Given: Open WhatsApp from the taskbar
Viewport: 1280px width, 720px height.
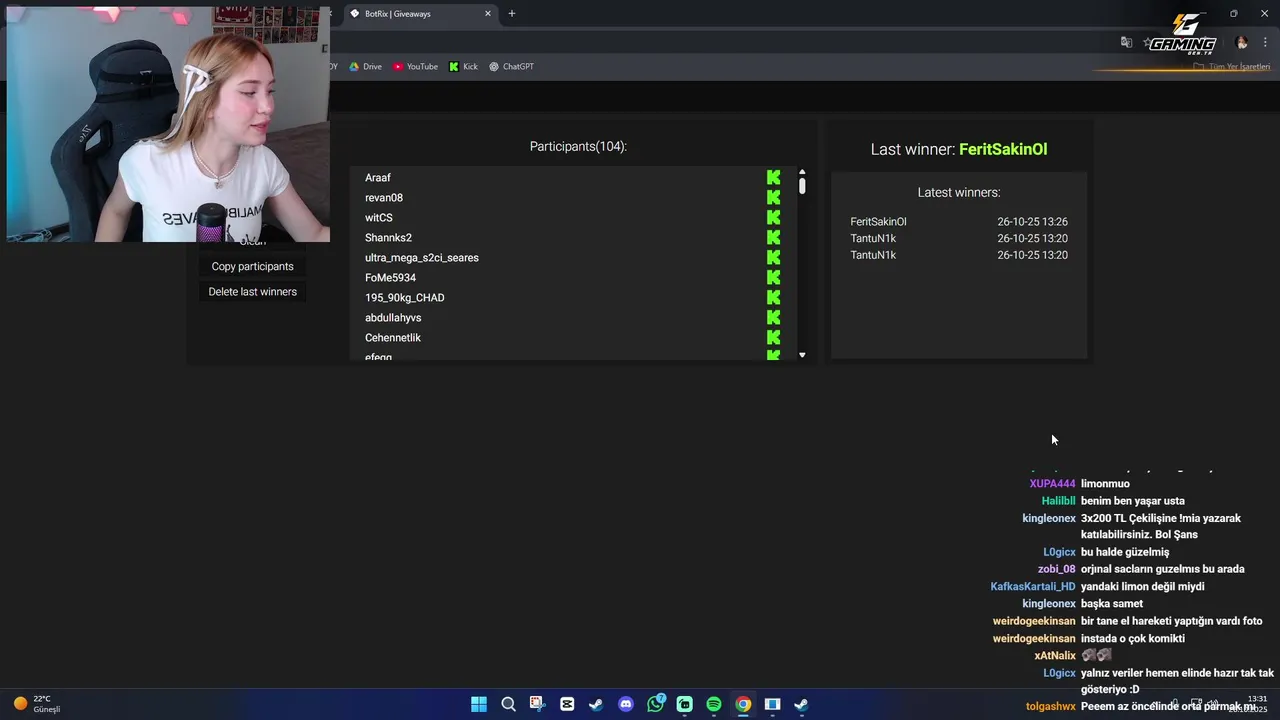Looking at the screenshot, I should [x=655, y=704].
